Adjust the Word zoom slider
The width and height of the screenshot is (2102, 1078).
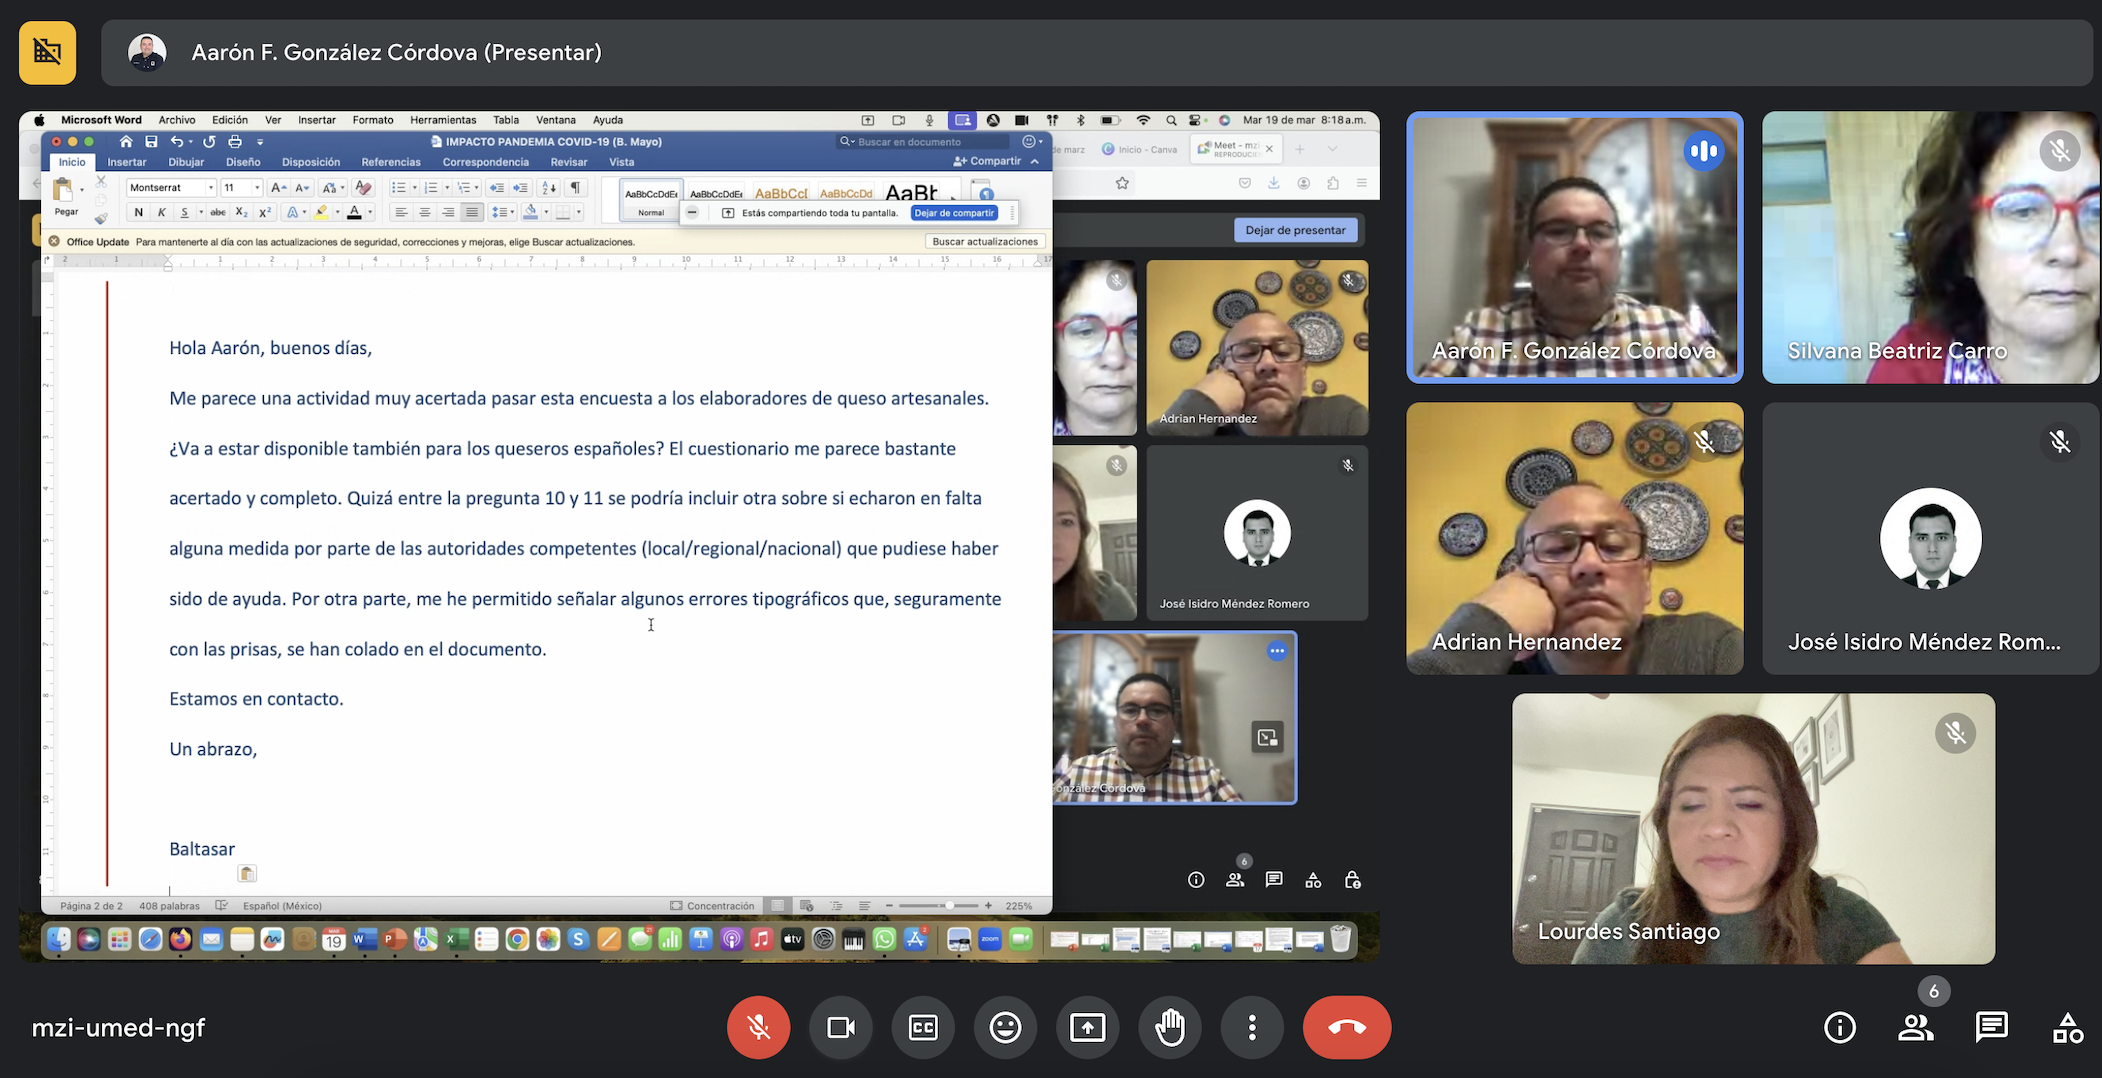[x=948, y=906]
